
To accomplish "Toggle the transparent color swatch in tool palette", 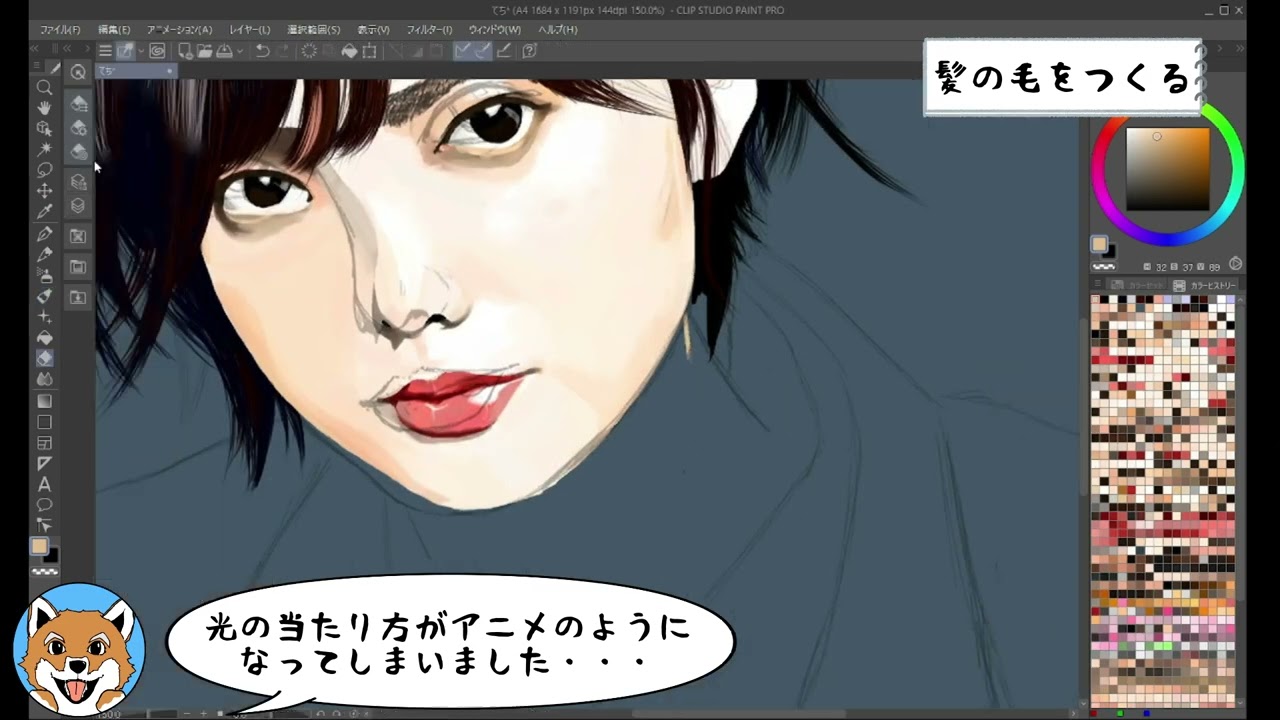I will (44, 572).
